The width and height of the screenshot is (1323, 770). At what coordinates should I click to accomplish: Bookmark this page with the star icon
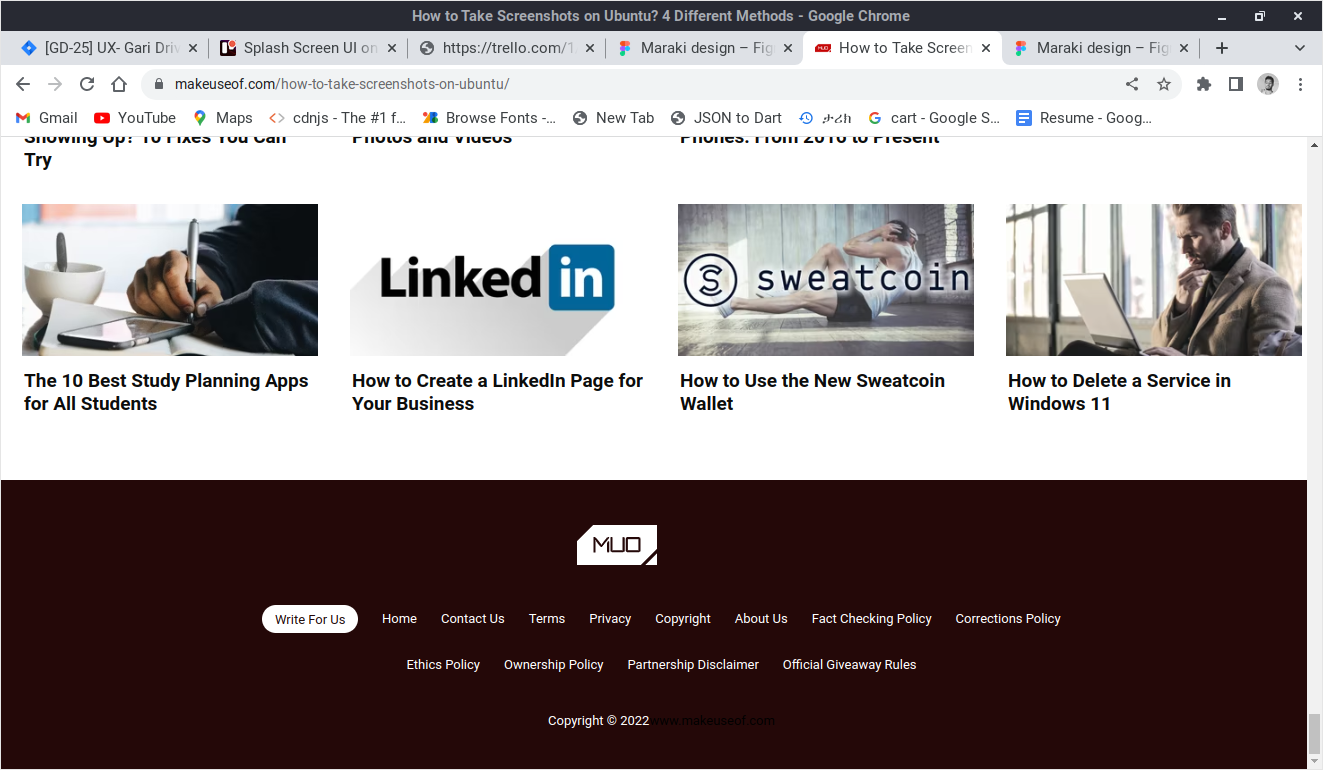(x=1164, y=84)
